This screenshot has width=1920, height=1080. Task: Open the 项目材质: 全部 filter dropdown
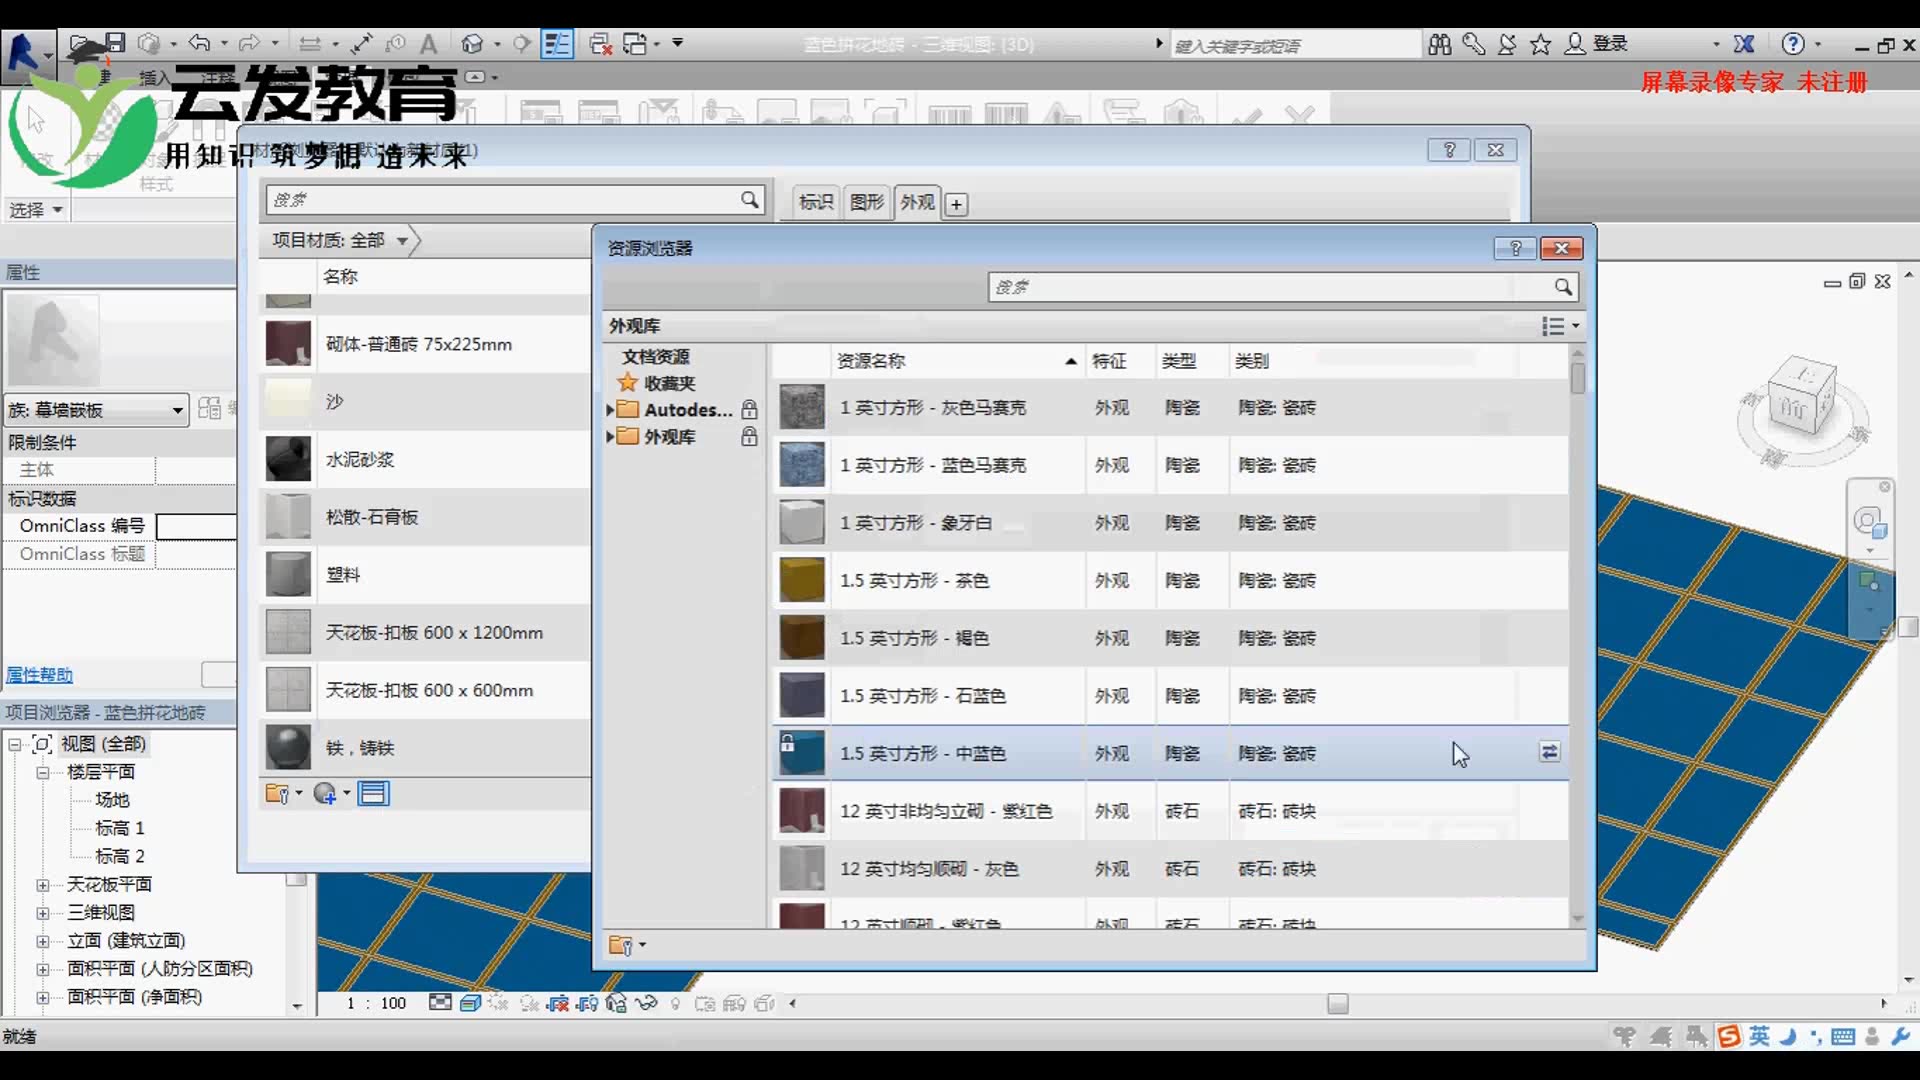click(402, 241)
